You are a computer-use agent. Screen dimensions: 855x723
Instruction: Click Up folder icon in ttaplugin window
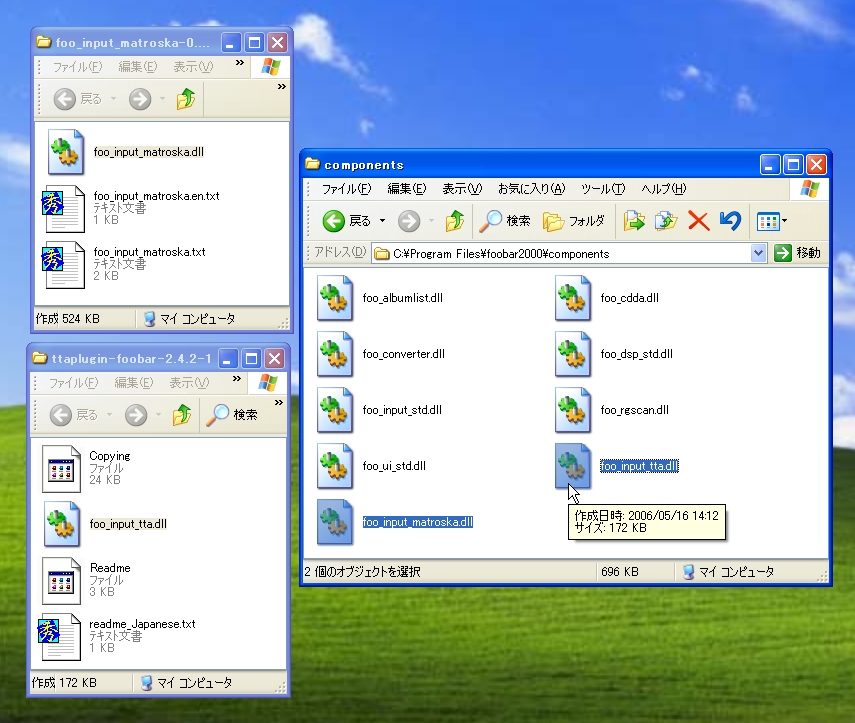(x=182, y=415)
